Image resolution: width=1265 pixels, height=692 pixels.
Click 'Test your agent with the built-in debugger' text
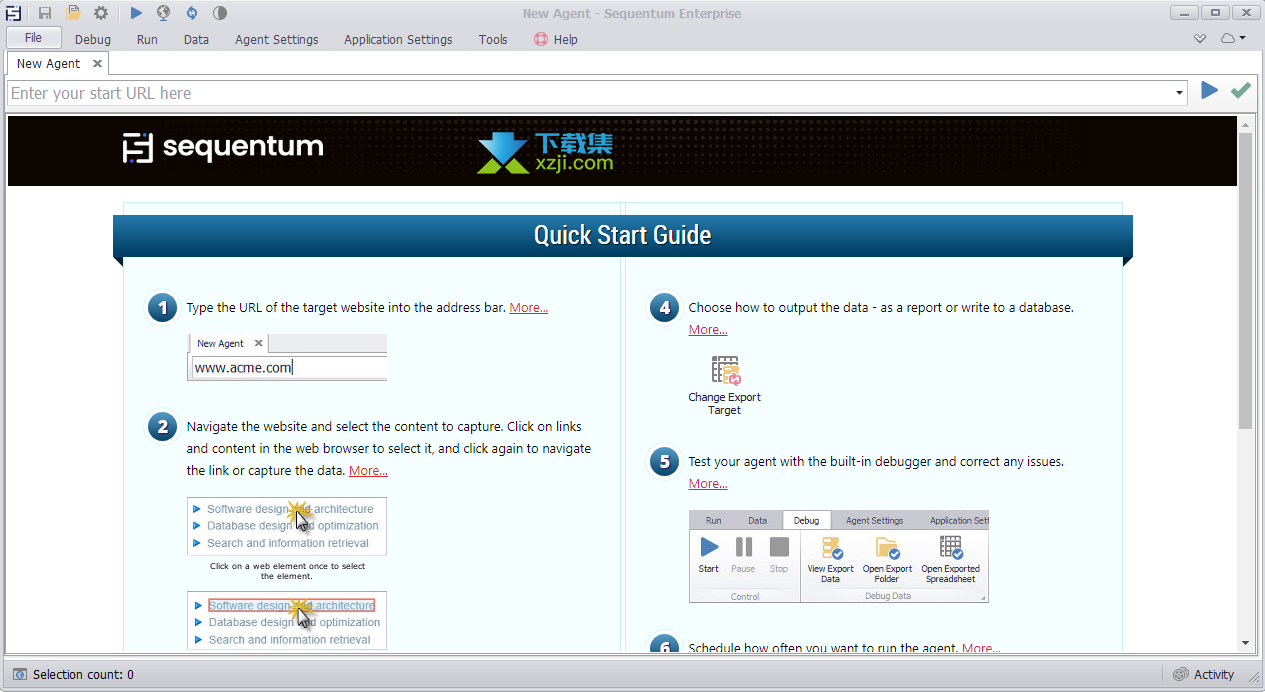click(876, 462)
